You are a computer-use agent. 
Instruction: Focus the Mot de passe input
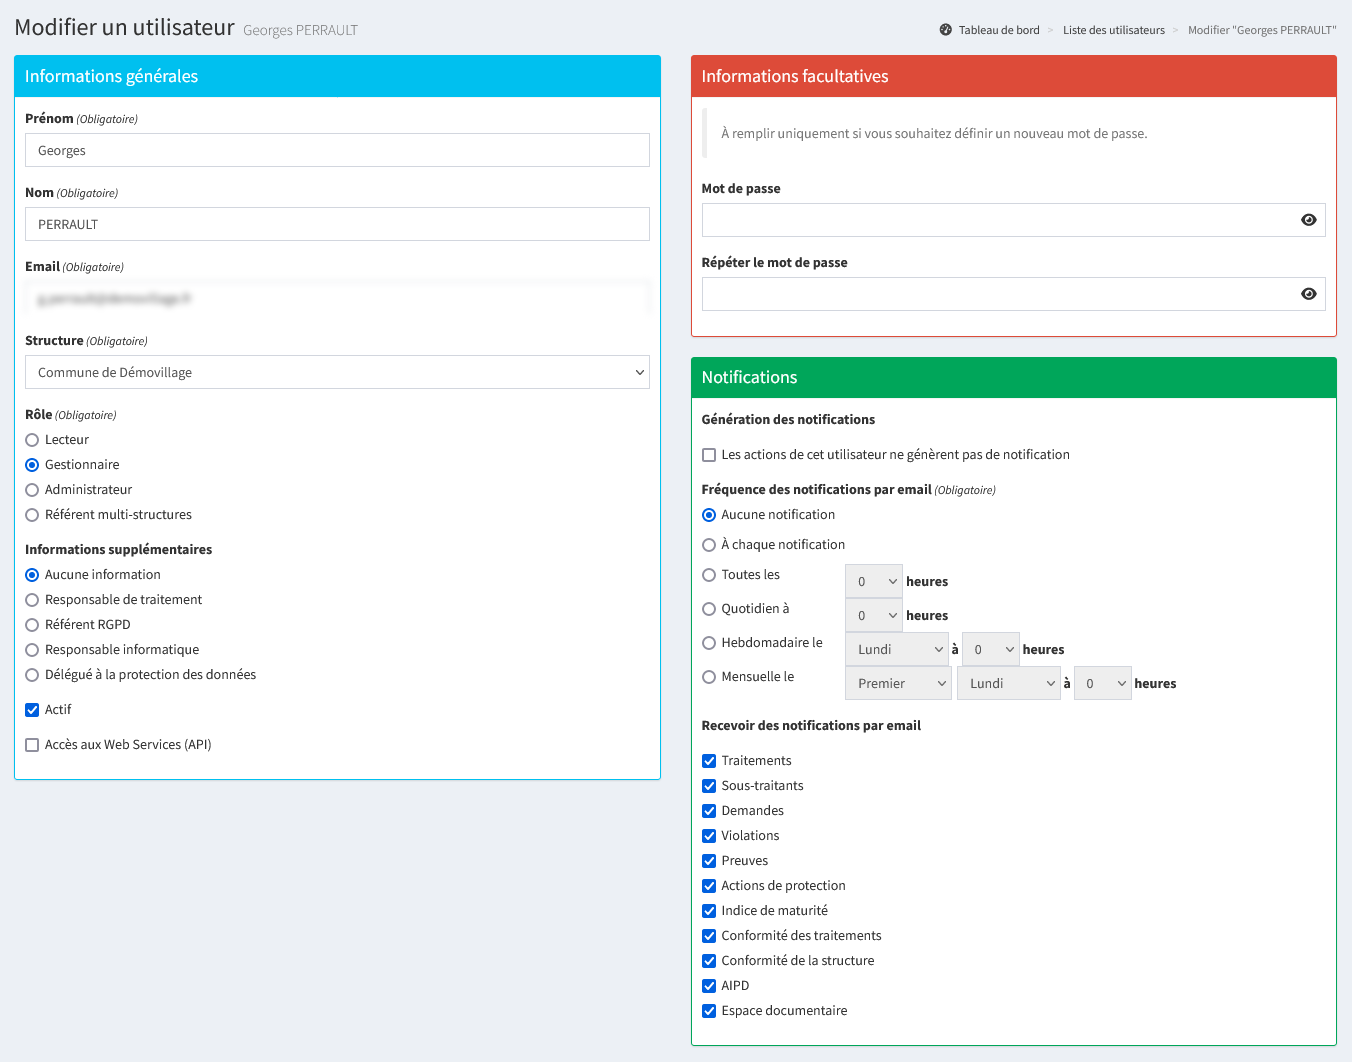pos(995,220)
